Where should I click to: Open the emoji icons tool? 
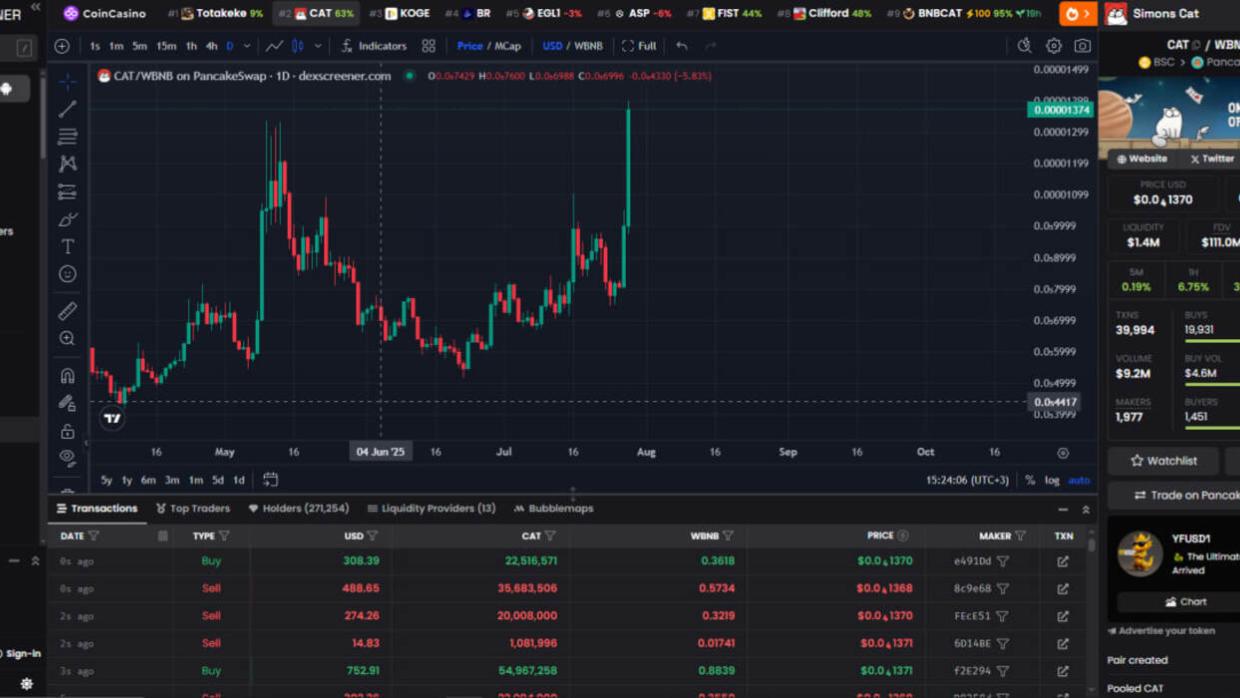(x=67, y=274)
